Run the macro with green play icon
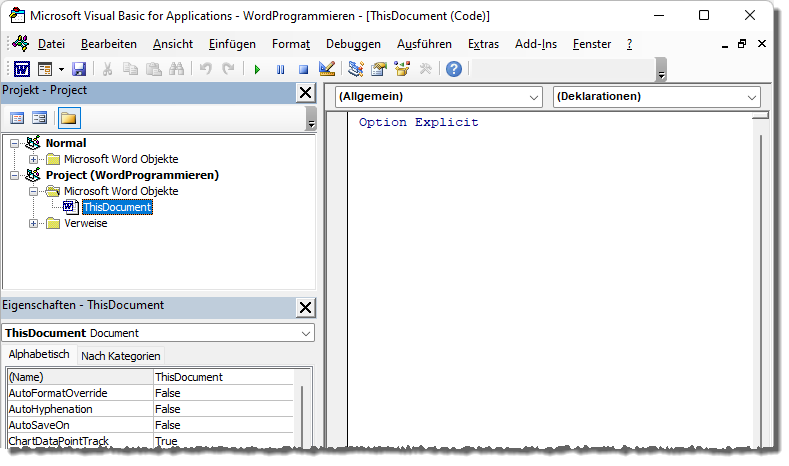789x466 pixels. point(257,69)
